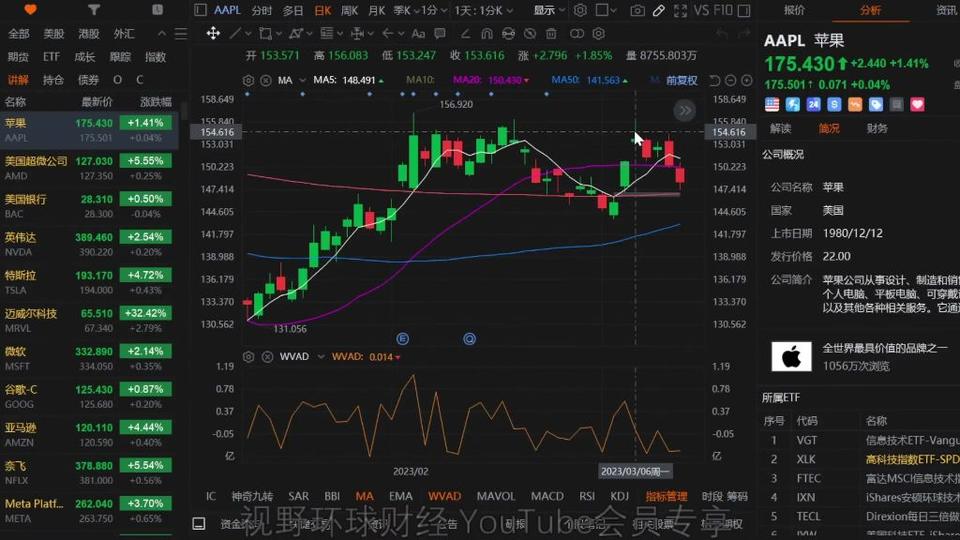Select the move crosshair drawing tool

[212, 33]
